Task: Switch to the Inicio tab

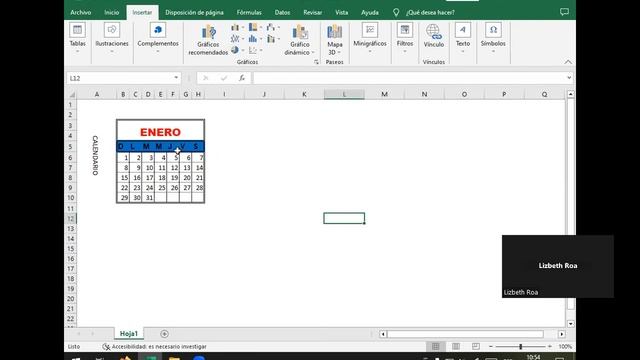Action: (111, 13)
